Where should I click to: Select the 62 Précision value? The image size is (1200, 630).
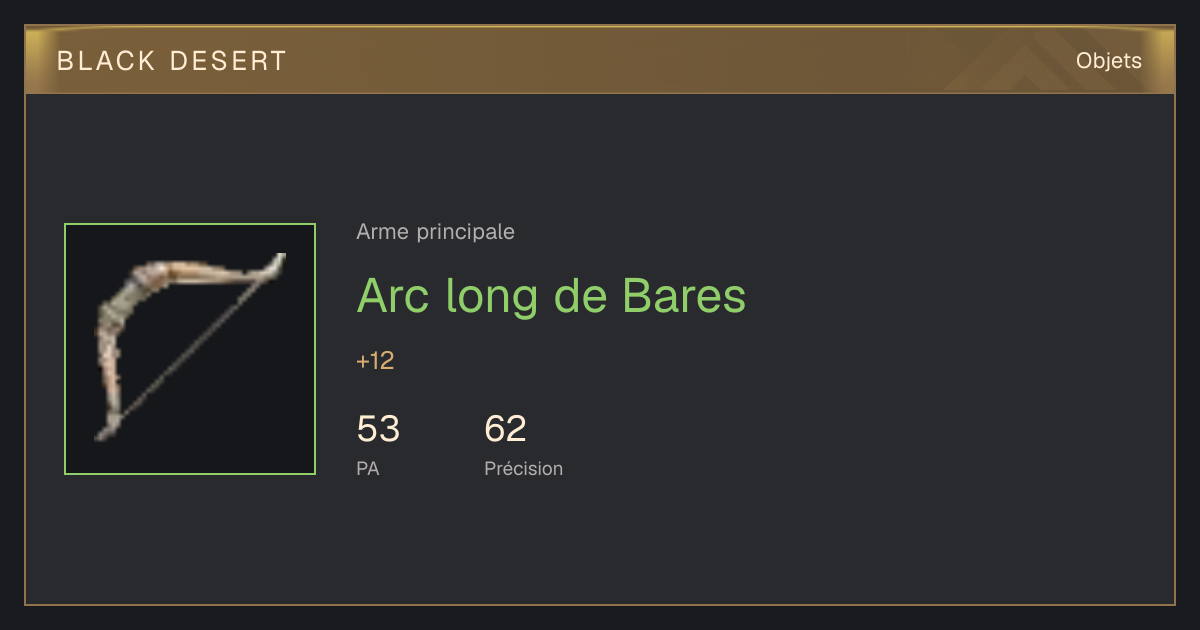[505, 429]
